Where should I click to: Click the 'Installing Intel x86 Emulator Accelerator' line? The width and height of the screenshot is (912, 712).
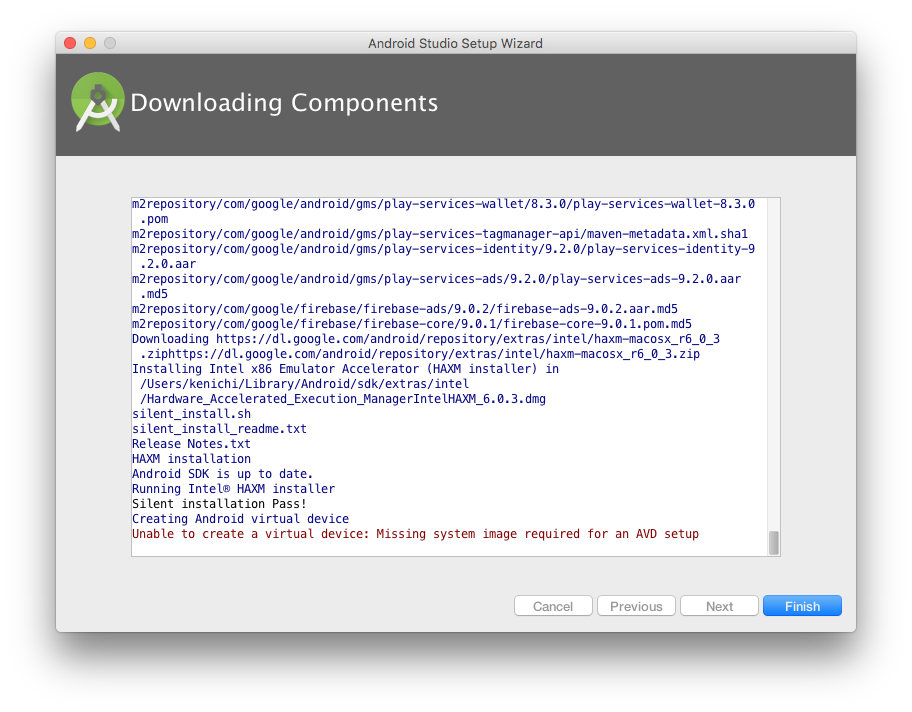click(x=345, y=369)
